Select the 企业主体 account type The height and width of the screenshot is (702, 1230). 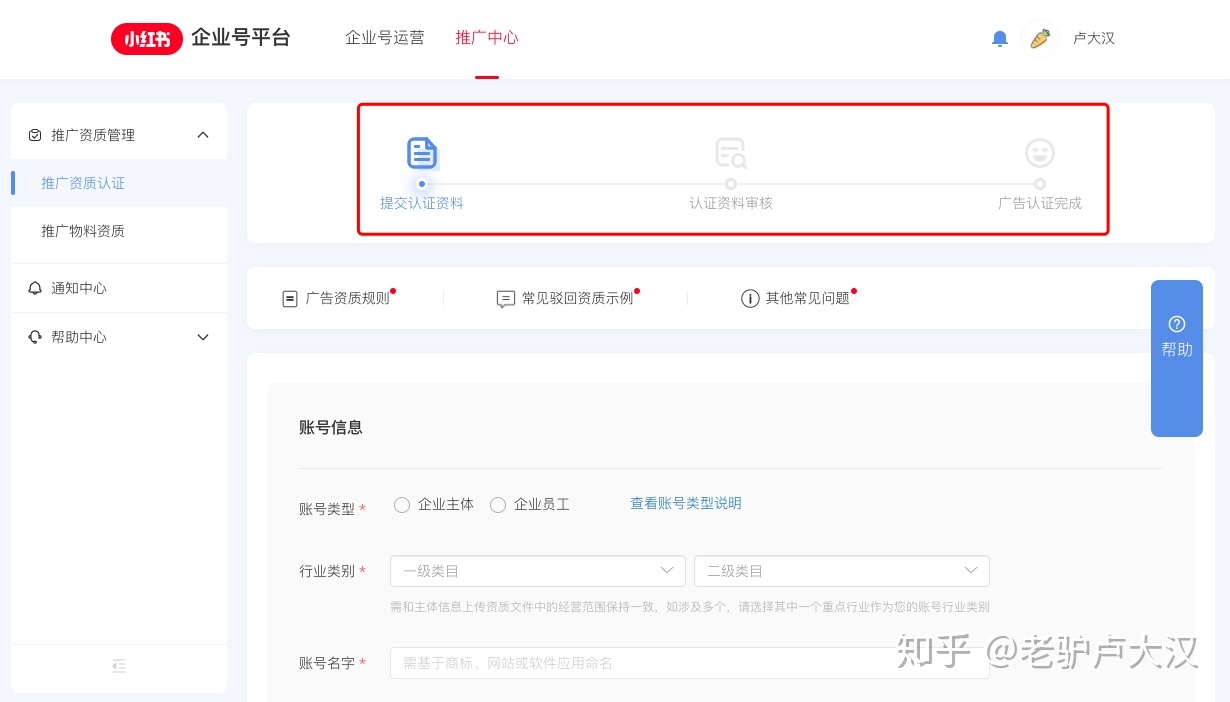402,505
